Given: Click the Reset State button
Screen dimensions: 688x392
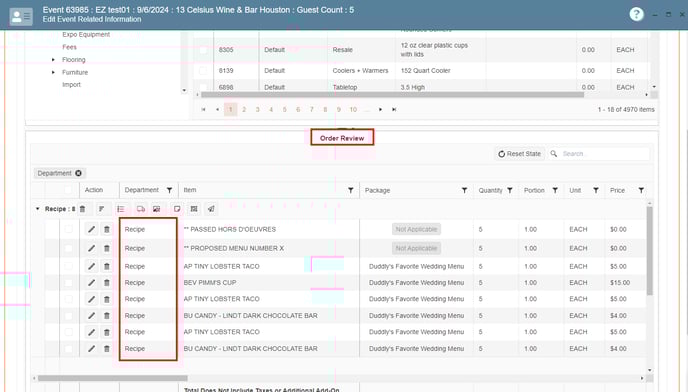Looking at the screenshot, I should [x=520, y=154].
